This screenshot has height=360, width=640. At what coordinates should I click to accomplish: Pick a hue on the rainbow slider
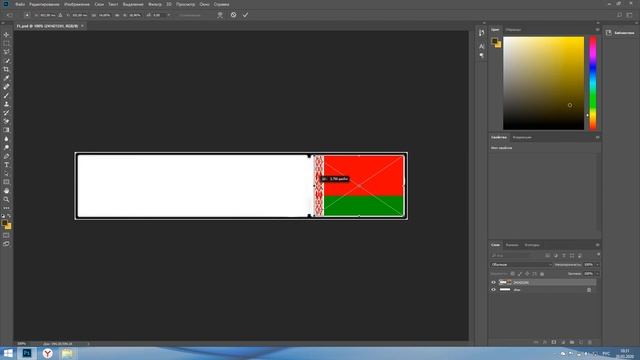(x=593, y=83)
